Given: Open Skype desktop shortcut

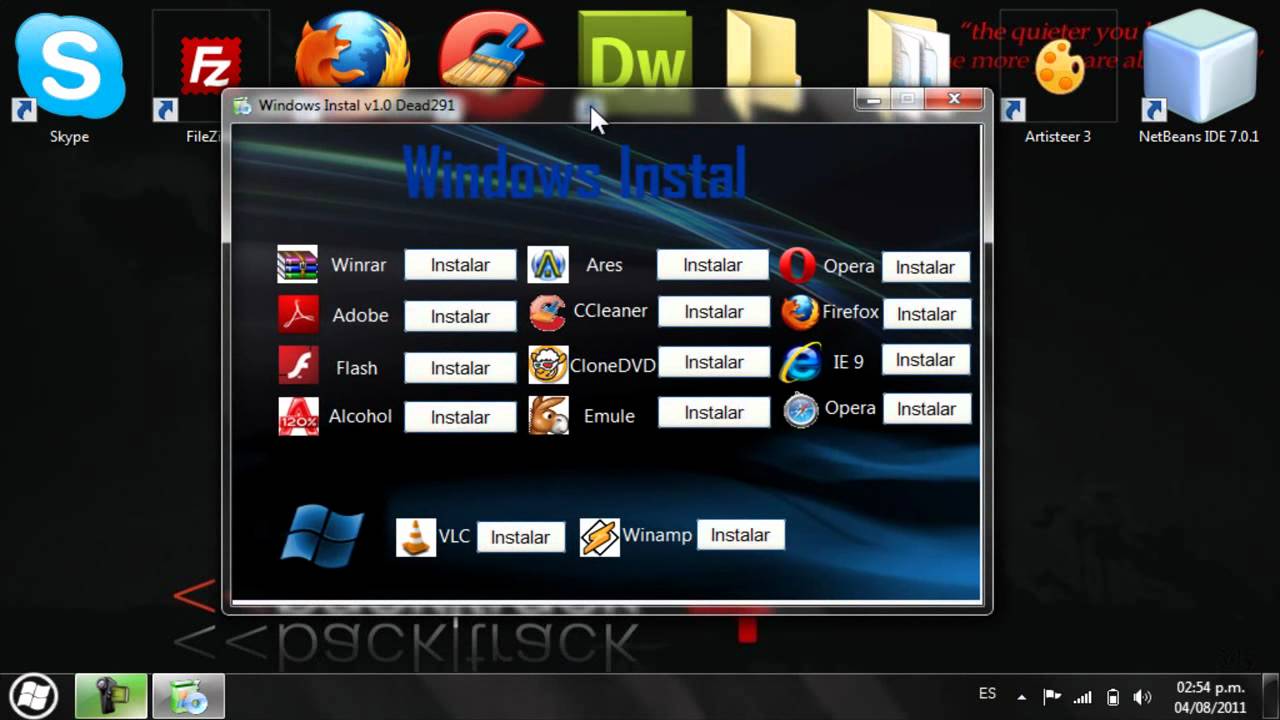Looking at the screenshot, I should pos(69,78).
